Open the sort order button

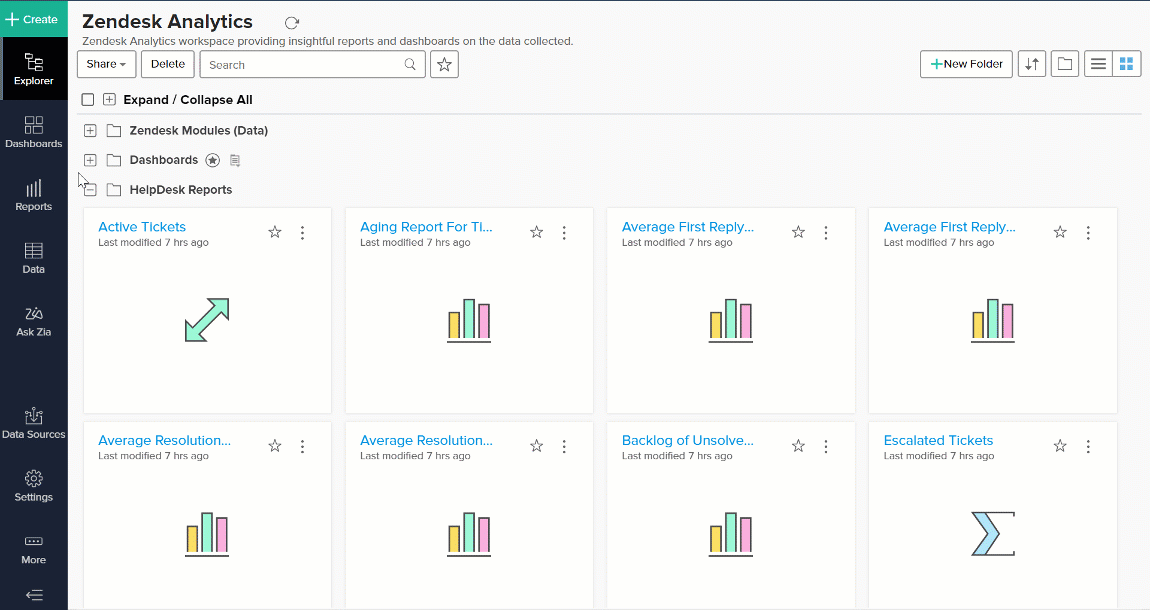1032,64
